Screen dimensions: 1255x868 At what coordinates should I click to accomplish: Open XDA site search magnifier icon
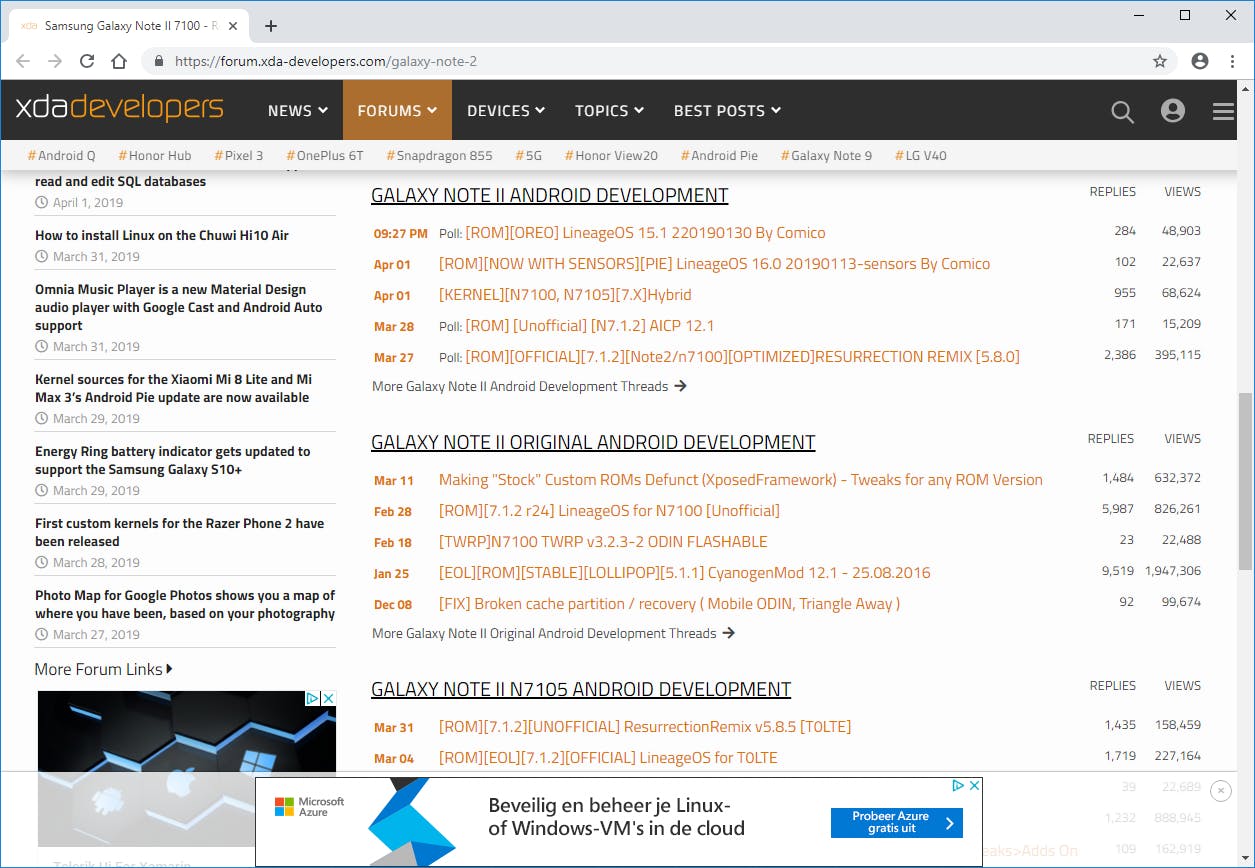tap(1122, 111)
